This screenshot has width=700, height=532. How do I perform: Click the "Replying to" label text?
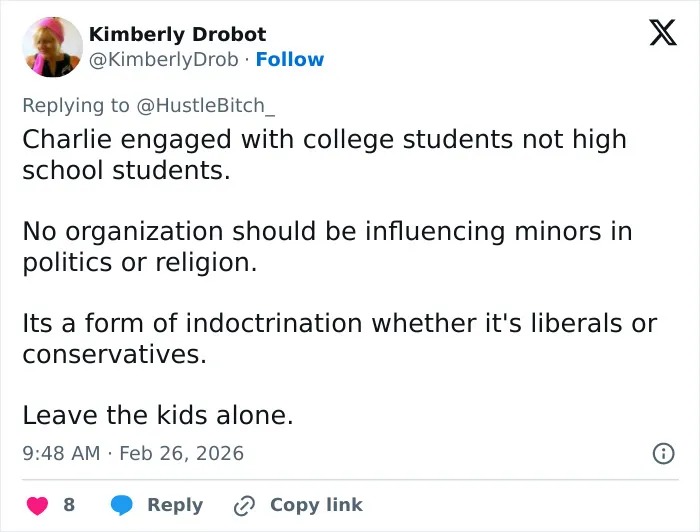(x=76, y=106)
